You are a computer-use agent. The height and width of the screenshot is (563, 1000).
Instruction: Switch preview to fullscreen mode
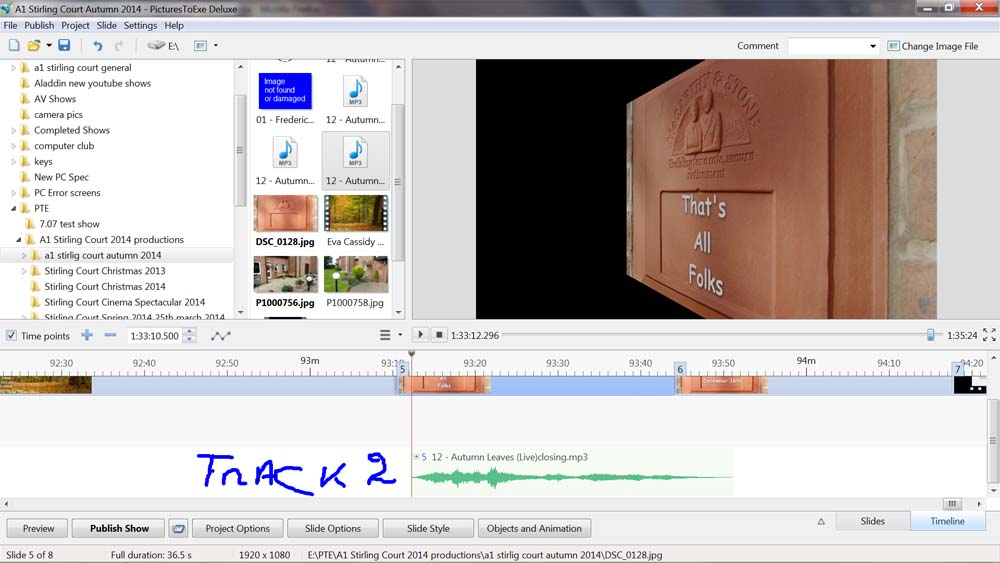989,335
